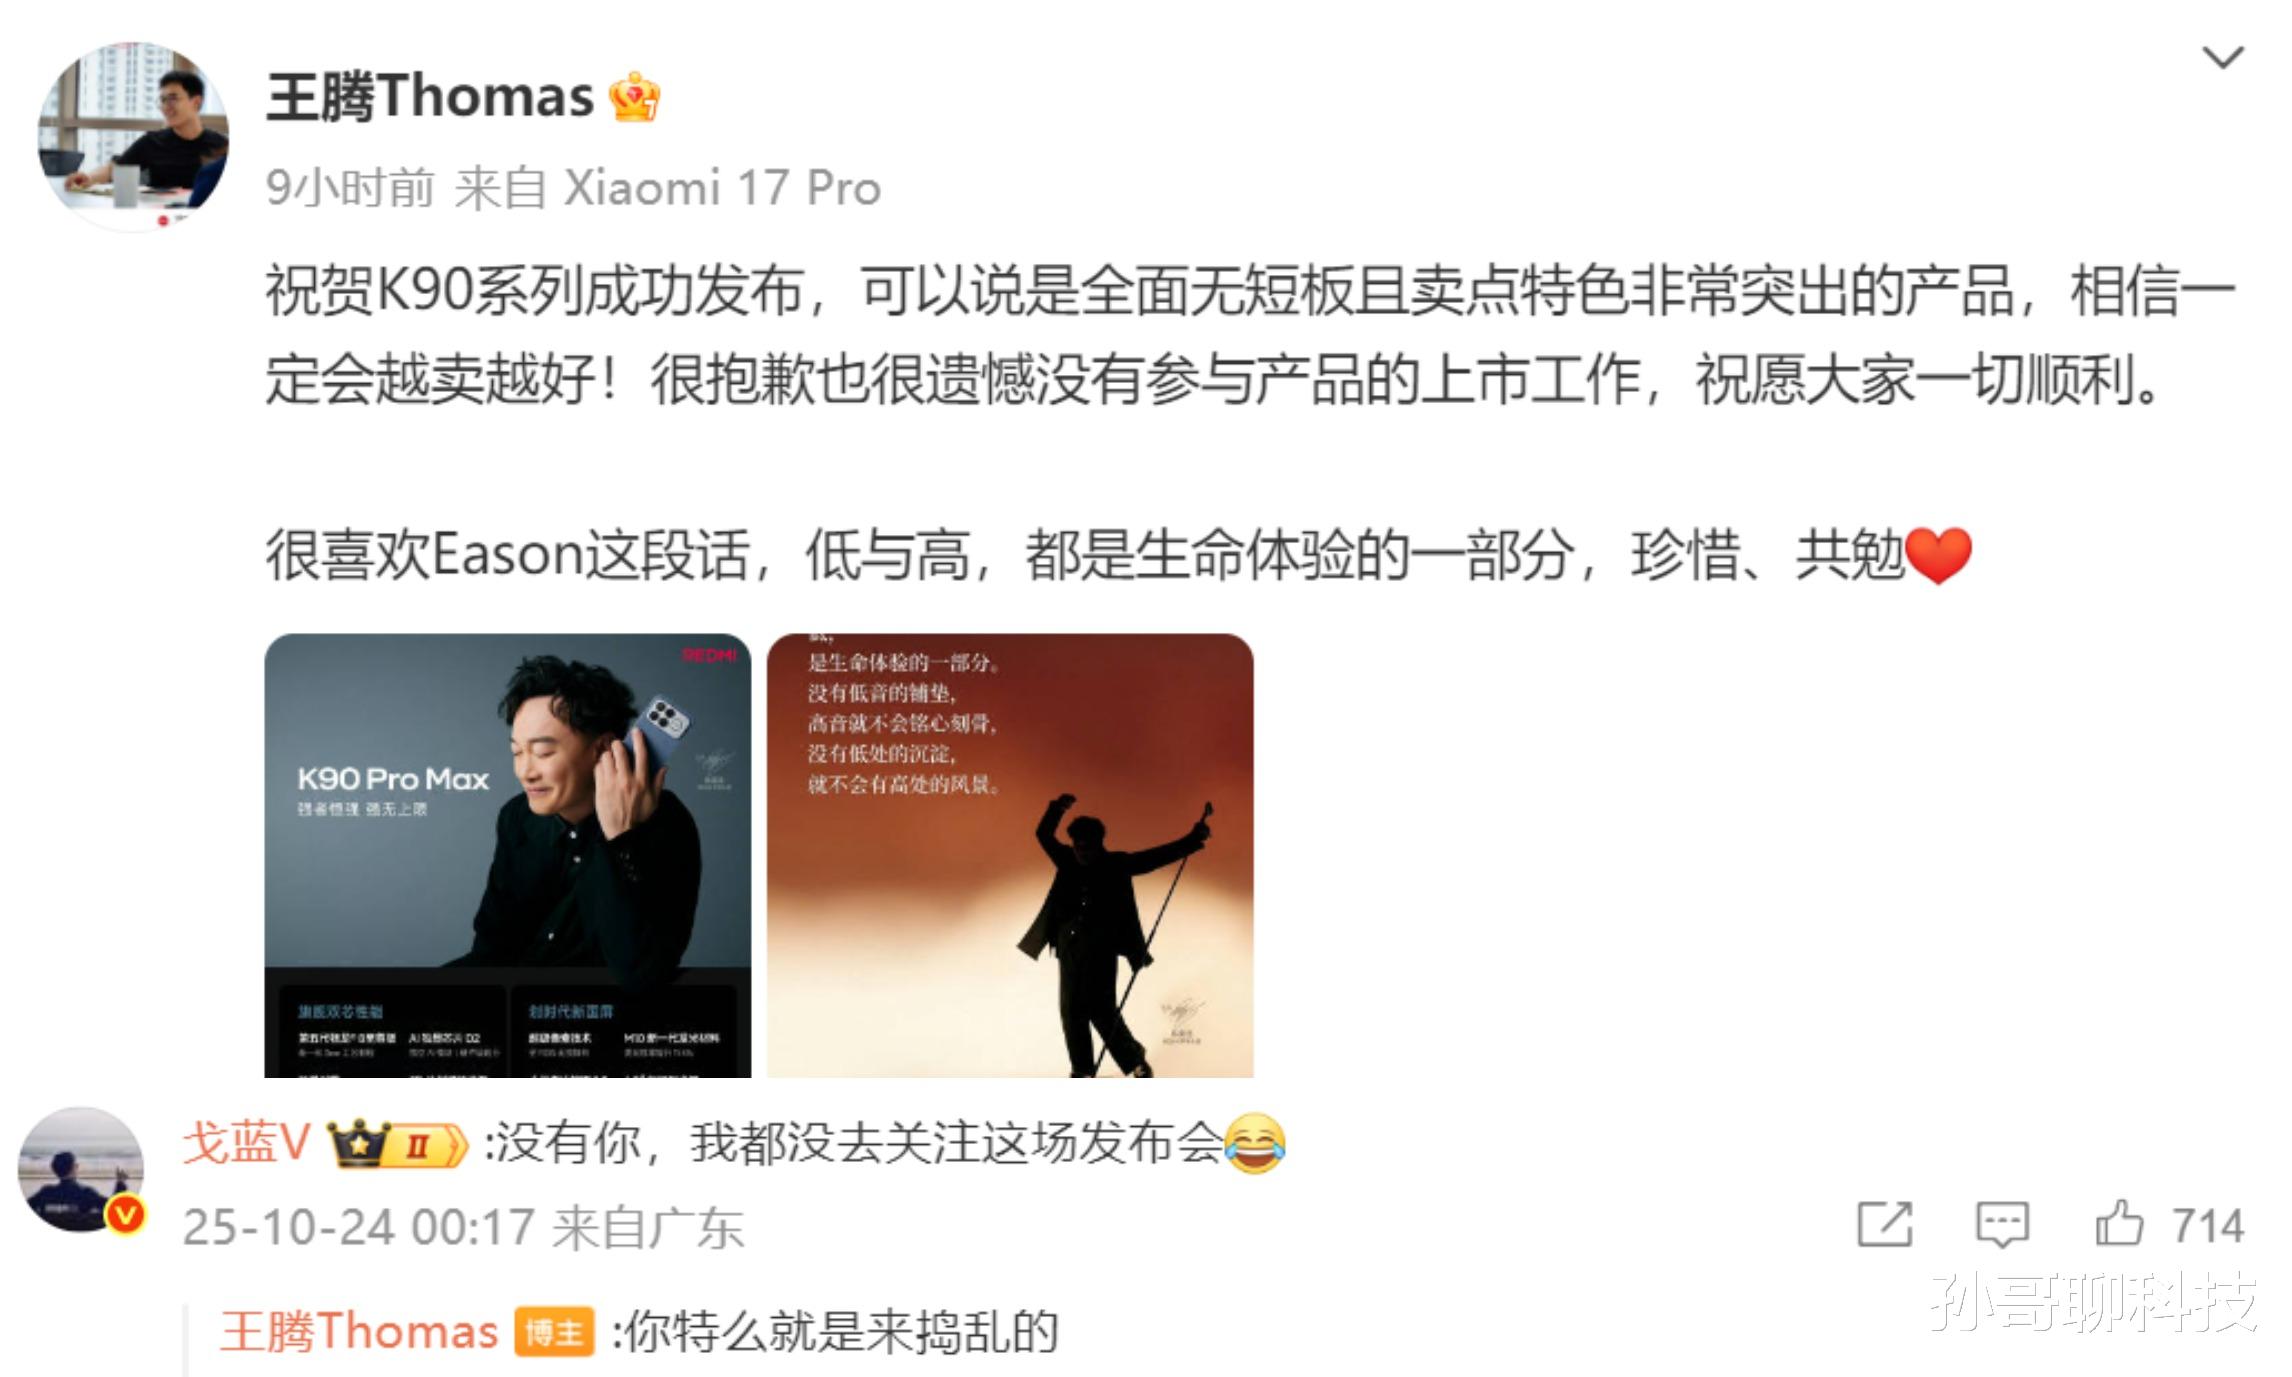Click the Xiaomi 17 Pro source text
2292x1377 pixels.
click(x=722, y=188)
